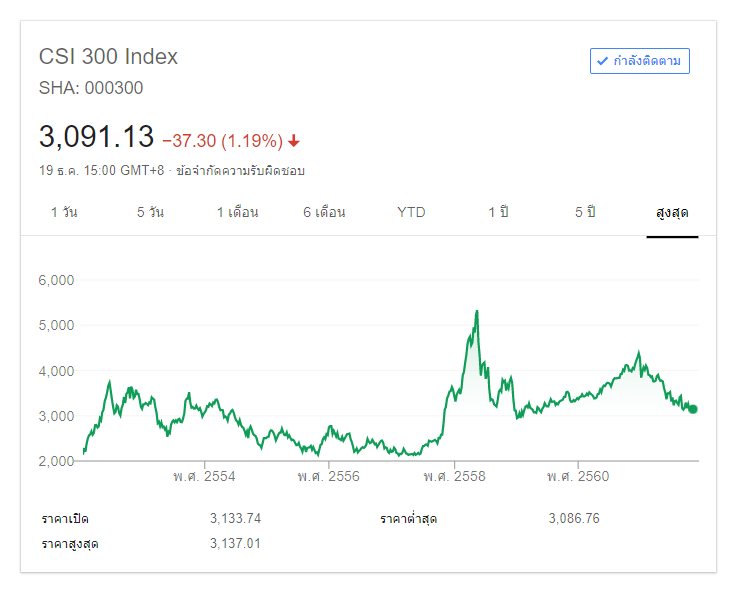This screenshot has width=738, height=593.
Task: Click the green endpoint dot on the chart
Action: click(692, 409)
